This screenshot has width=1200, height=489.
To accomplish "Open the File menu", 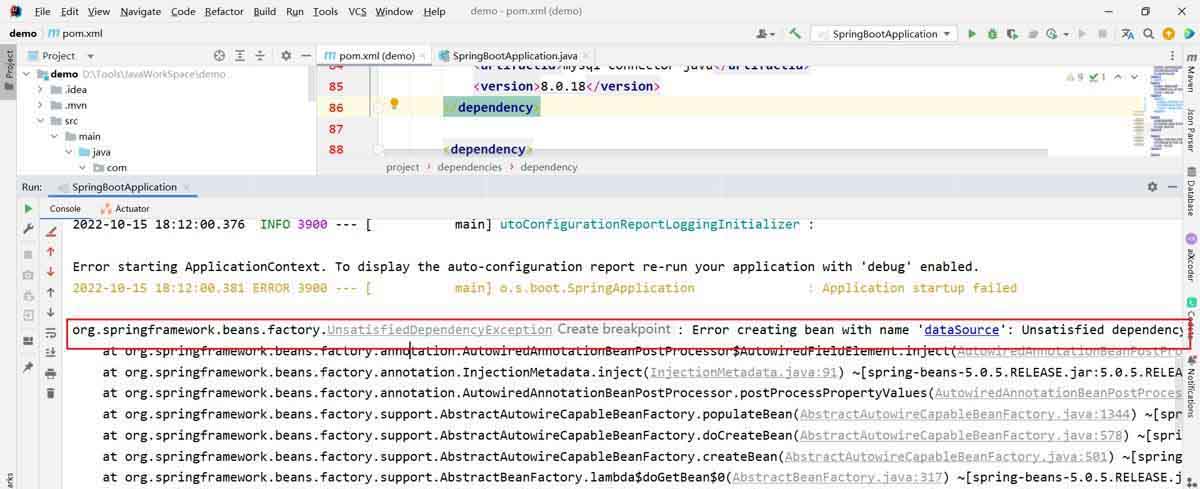I will click(42, 11).
